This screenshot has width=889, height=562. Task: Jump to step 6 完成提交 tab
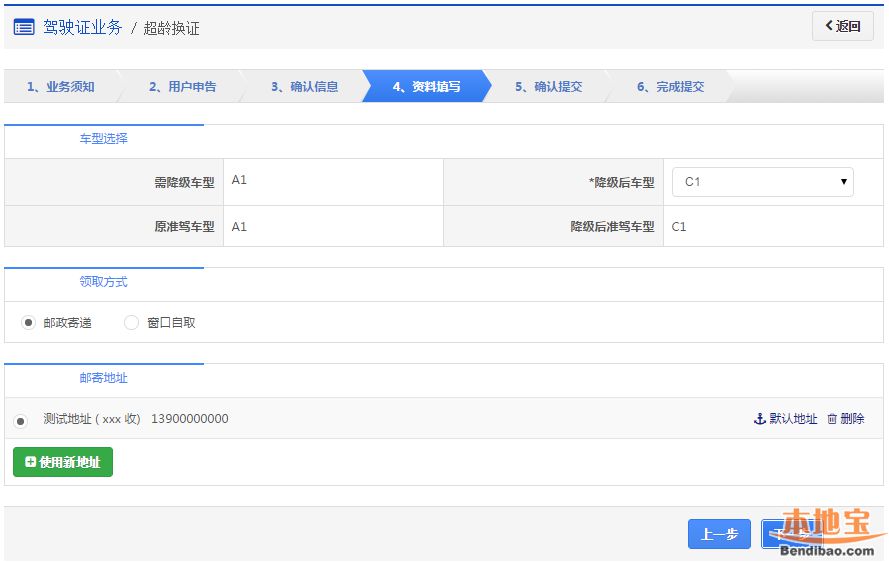(670, 87)
